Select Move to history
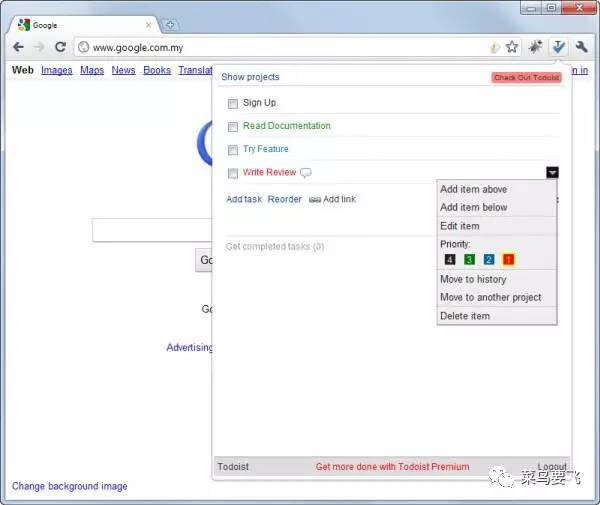 click(x=473, y=279)
